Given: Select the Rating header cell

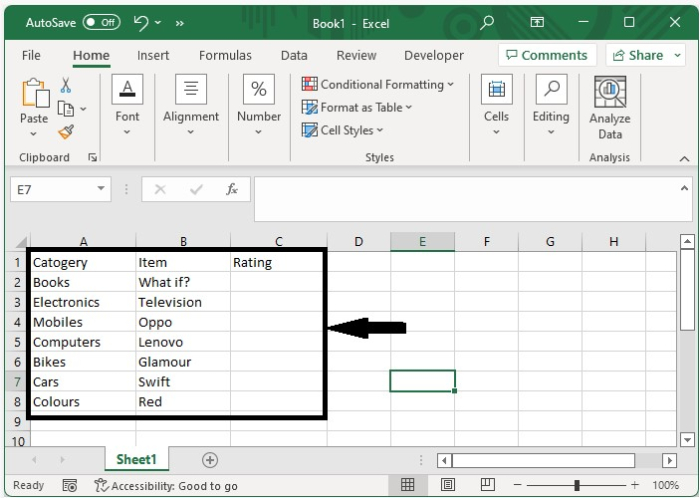Looking at the screenshot, I should coord(276,262).
